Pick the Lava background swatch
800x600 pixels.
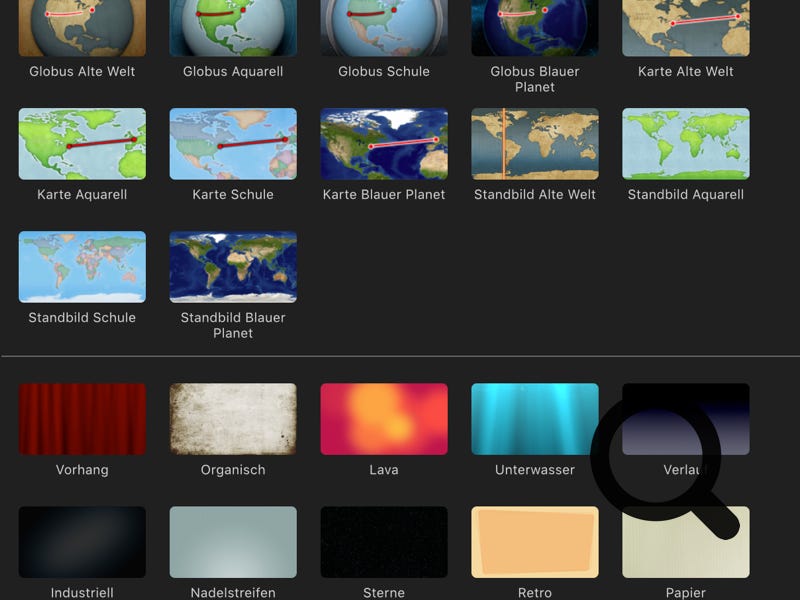pyautogui.click(x=384, y=419)
